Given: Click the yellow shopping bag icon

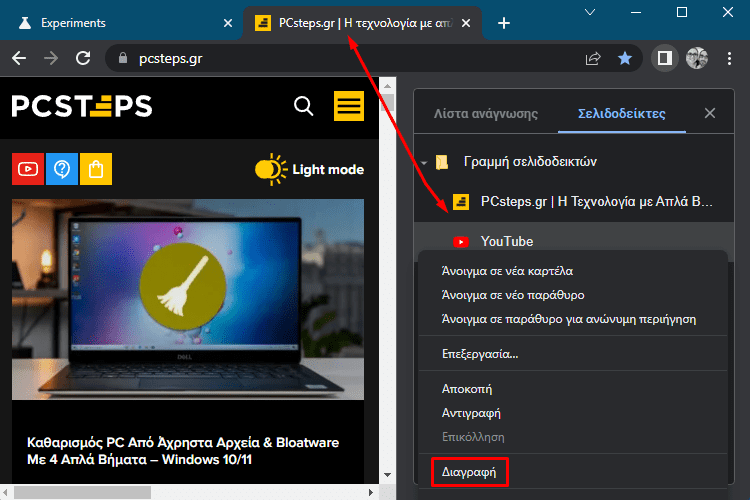Looking at the screenshot, I should tap(96, 169).
